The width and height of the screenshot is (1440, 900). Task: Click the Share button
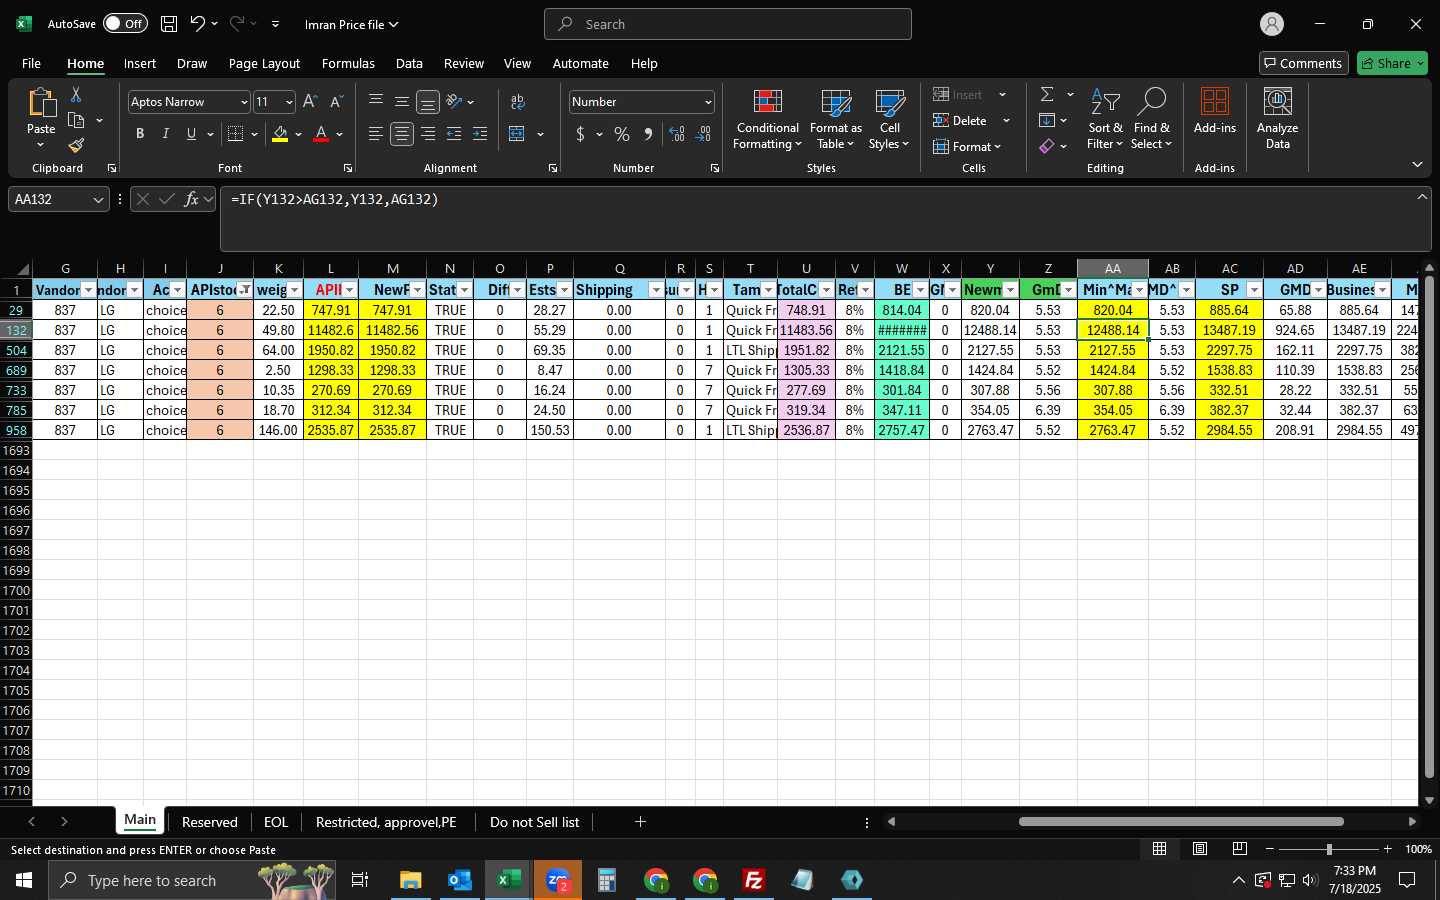tap(1392, 63)
